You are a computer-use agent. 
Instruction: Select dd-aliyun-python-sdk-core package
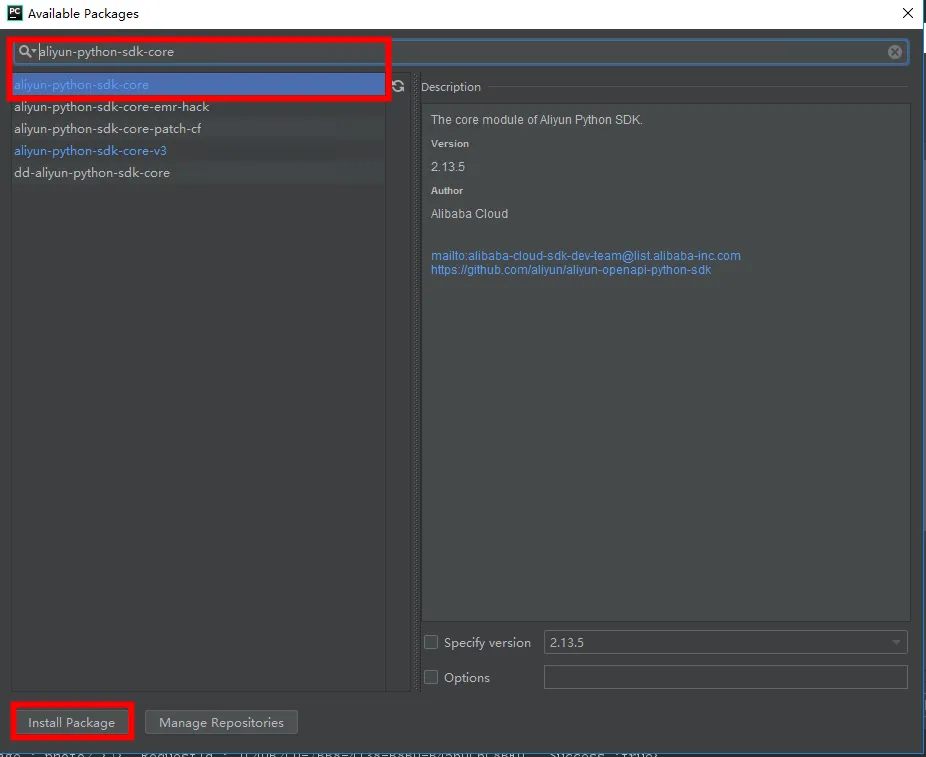coord(198,172)
